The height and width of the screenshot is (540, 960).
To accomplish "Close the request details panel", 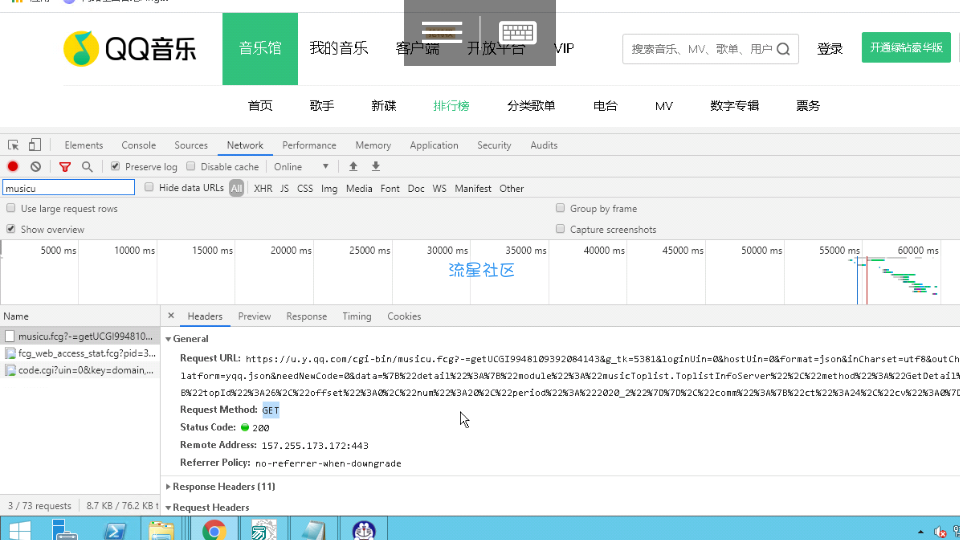I will pyautogui.click(x=171, y=316).
